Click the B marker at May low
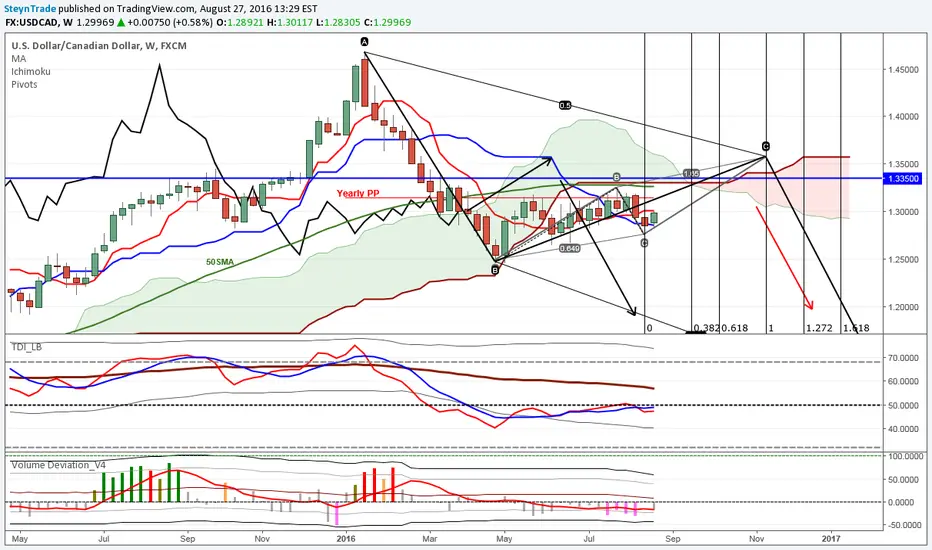Screen dimensions: 932x550 point(495,270)
